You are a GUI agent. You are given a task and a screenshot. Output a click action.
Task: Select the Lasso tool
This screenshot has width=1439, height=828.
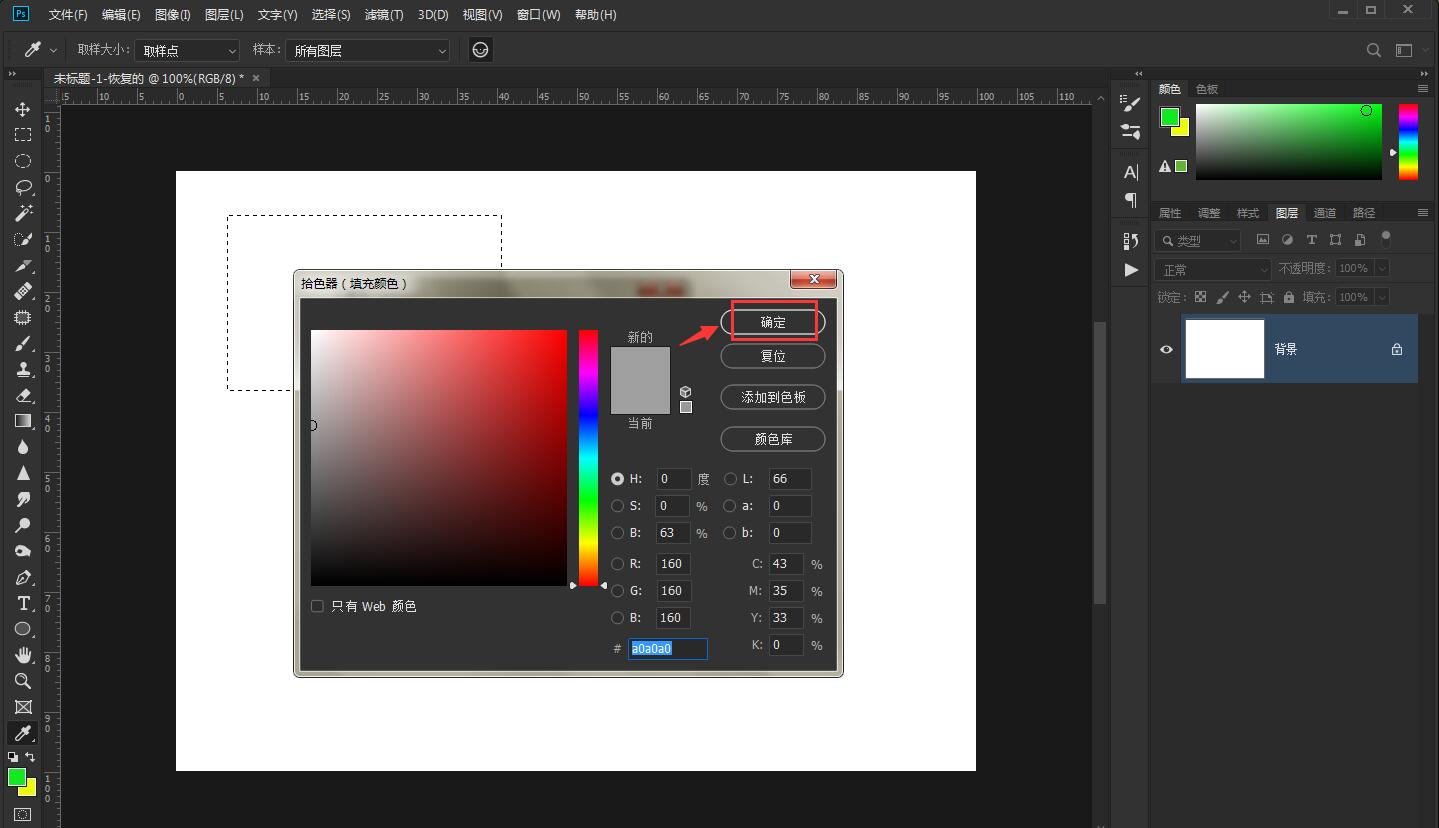click(x=22, y=187)
